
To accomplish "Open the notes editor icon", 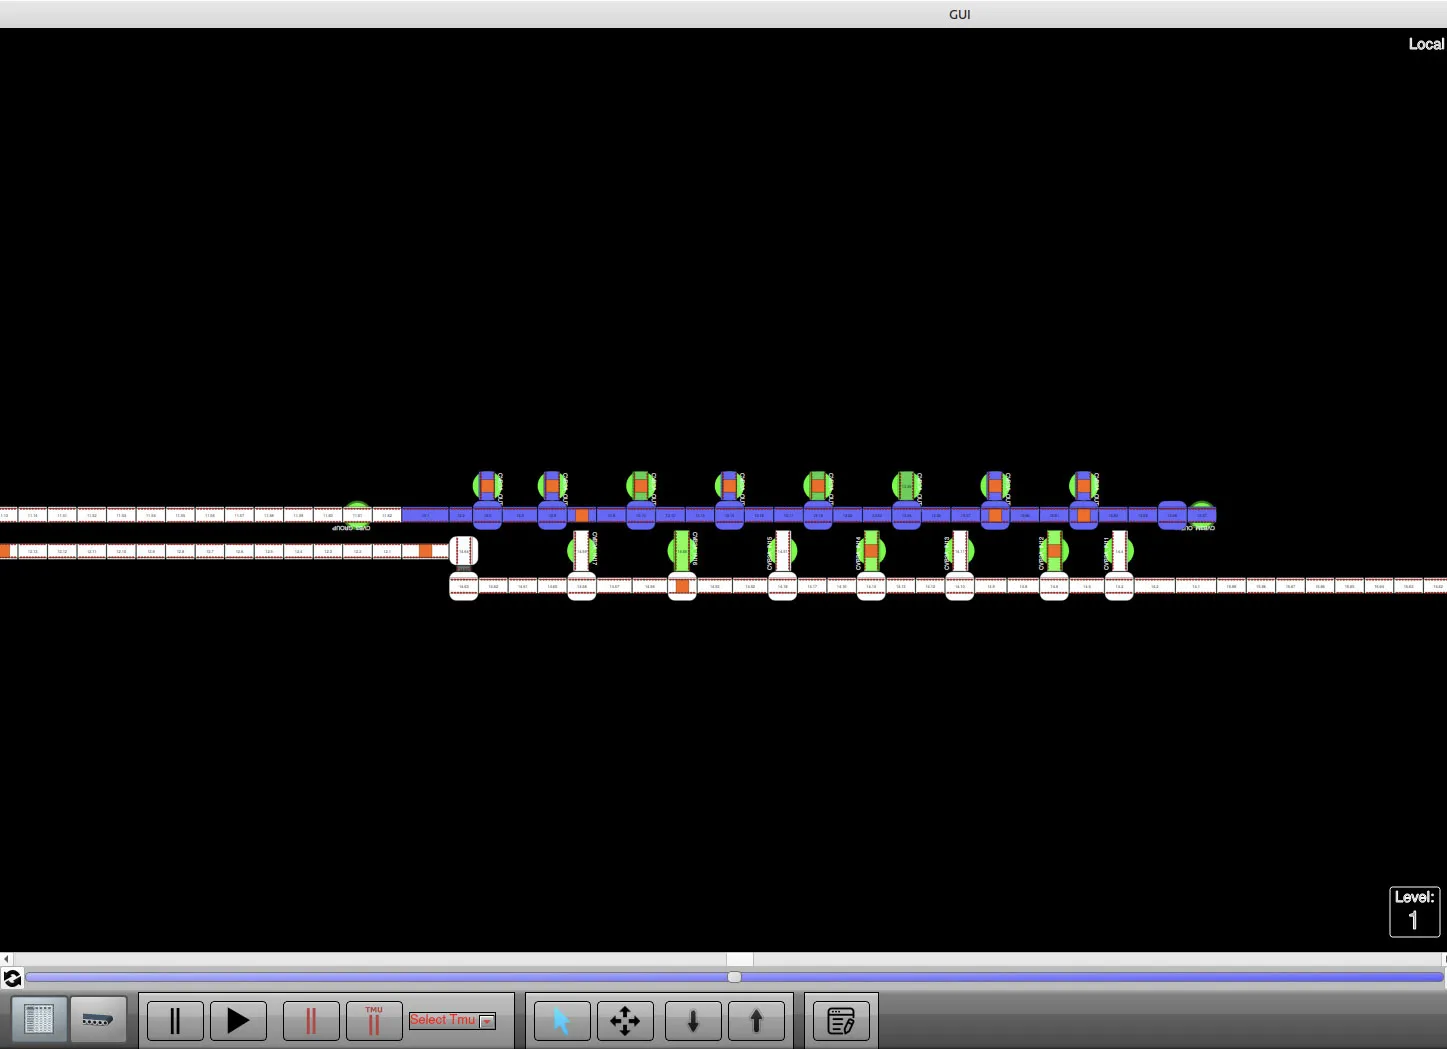I will point(841,1021).
